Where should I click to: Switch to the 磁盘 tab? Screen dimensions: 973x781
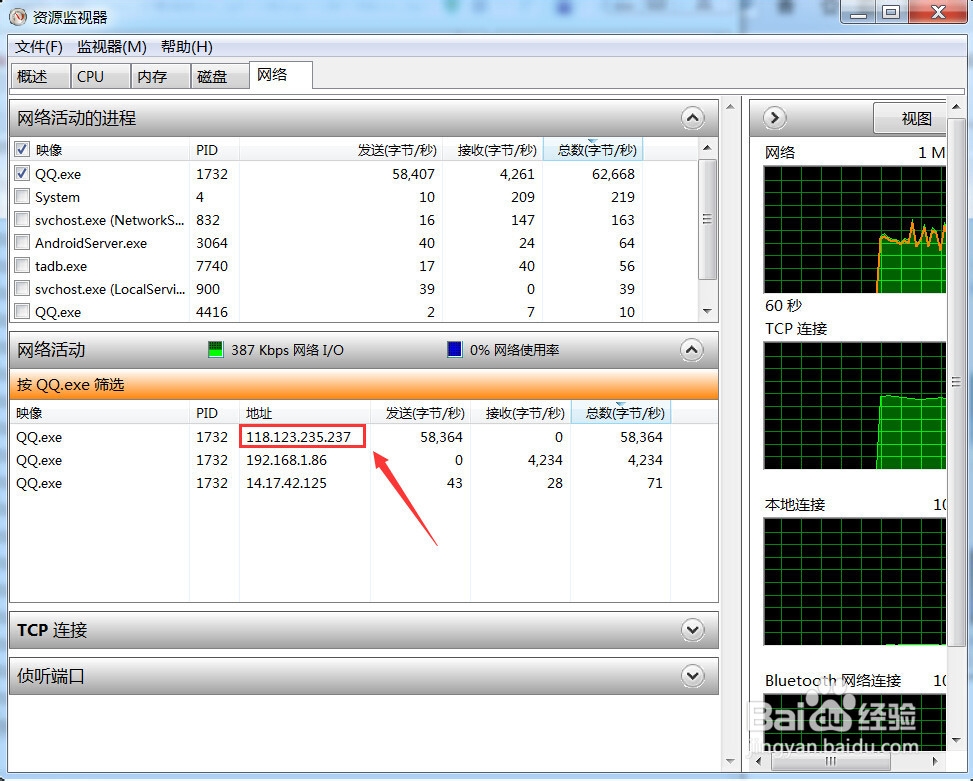(x=220, y=76)
